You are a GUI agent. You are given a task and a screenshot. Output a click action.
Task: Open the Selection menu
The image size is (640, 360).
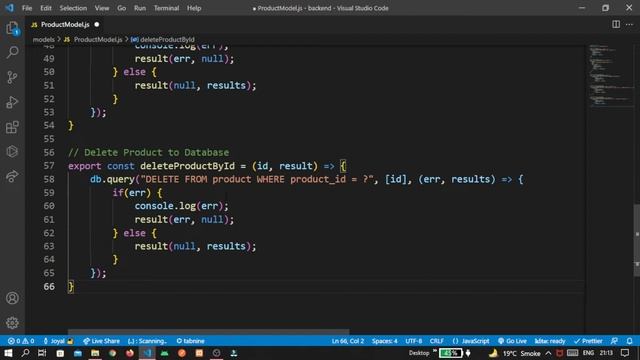73,8
